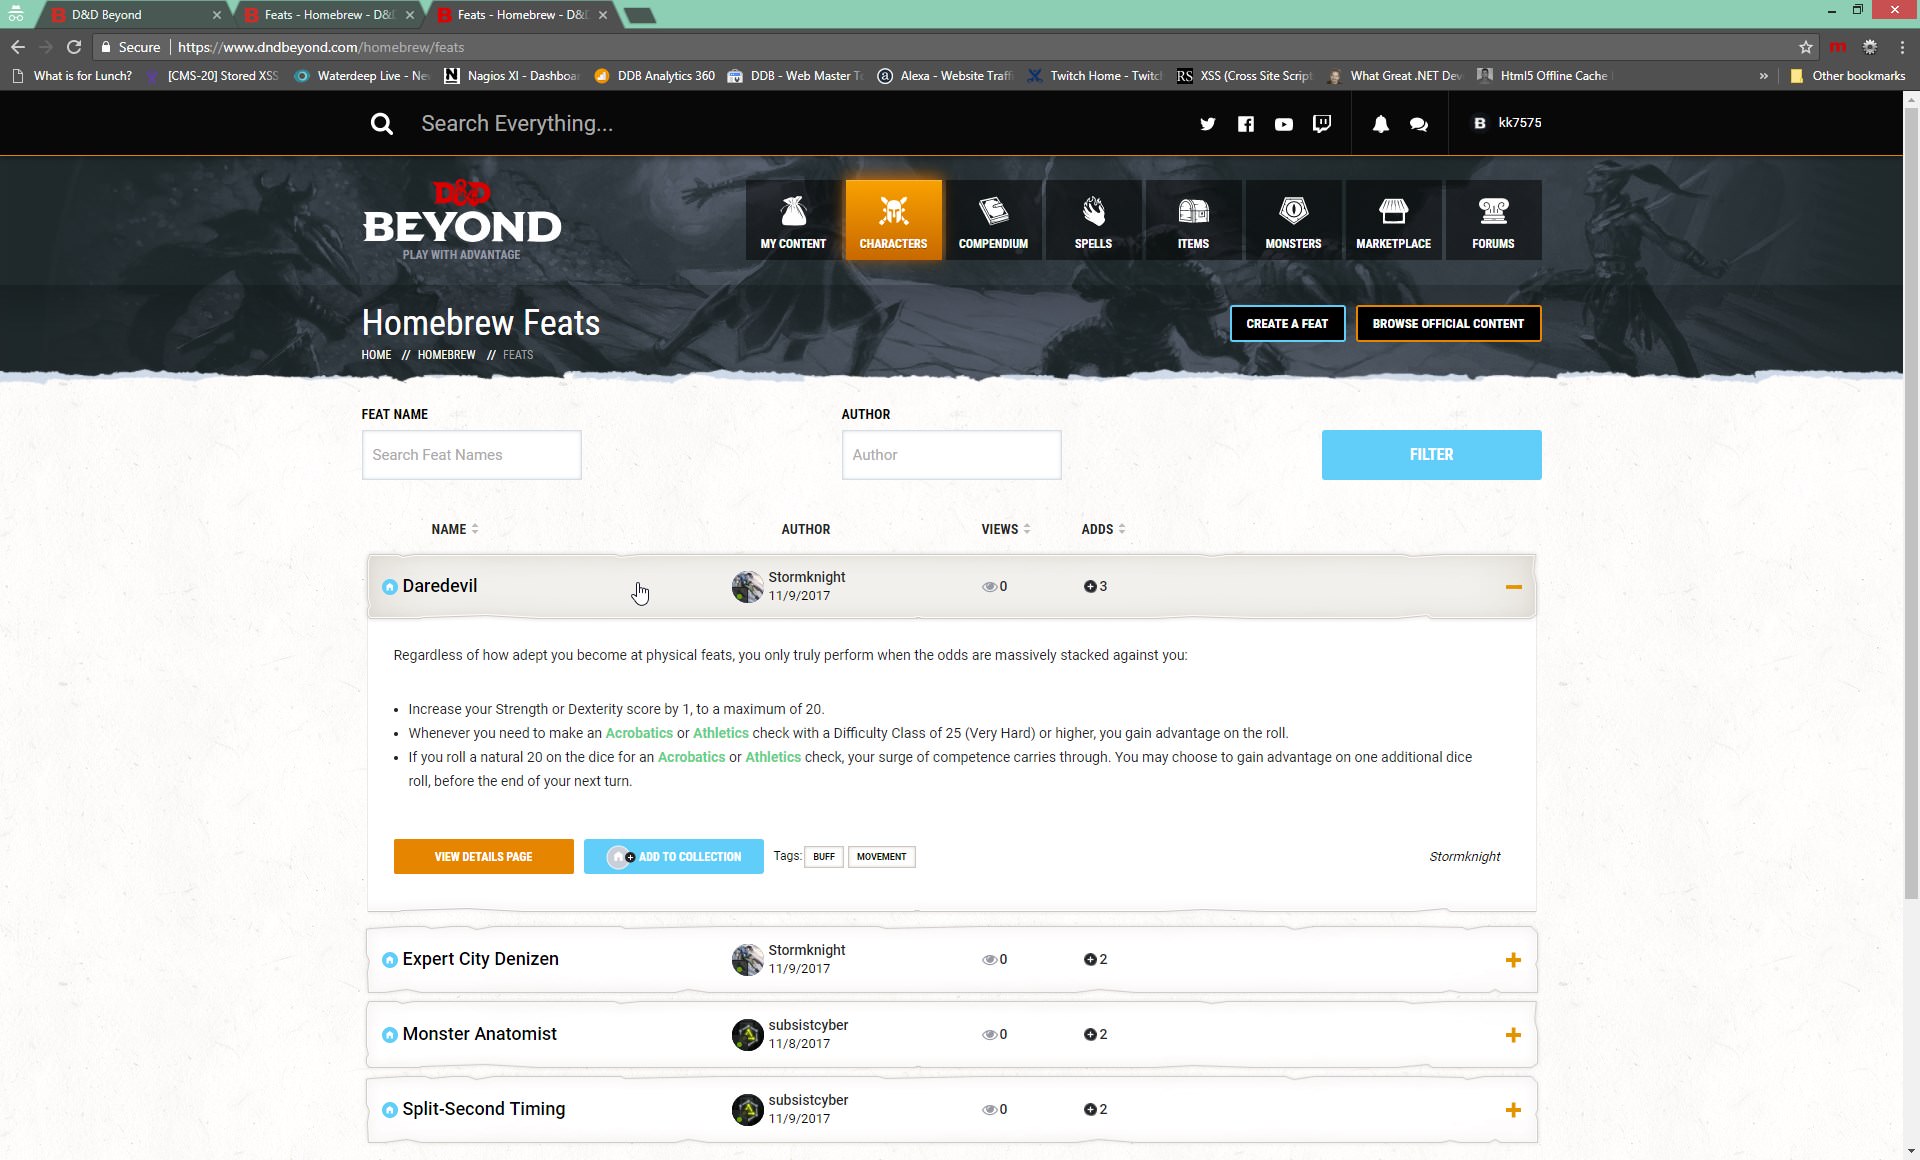Screen dimensions: 1920x1160
Task: Go to Home breadcrumb link
Action: click(376, 355)
